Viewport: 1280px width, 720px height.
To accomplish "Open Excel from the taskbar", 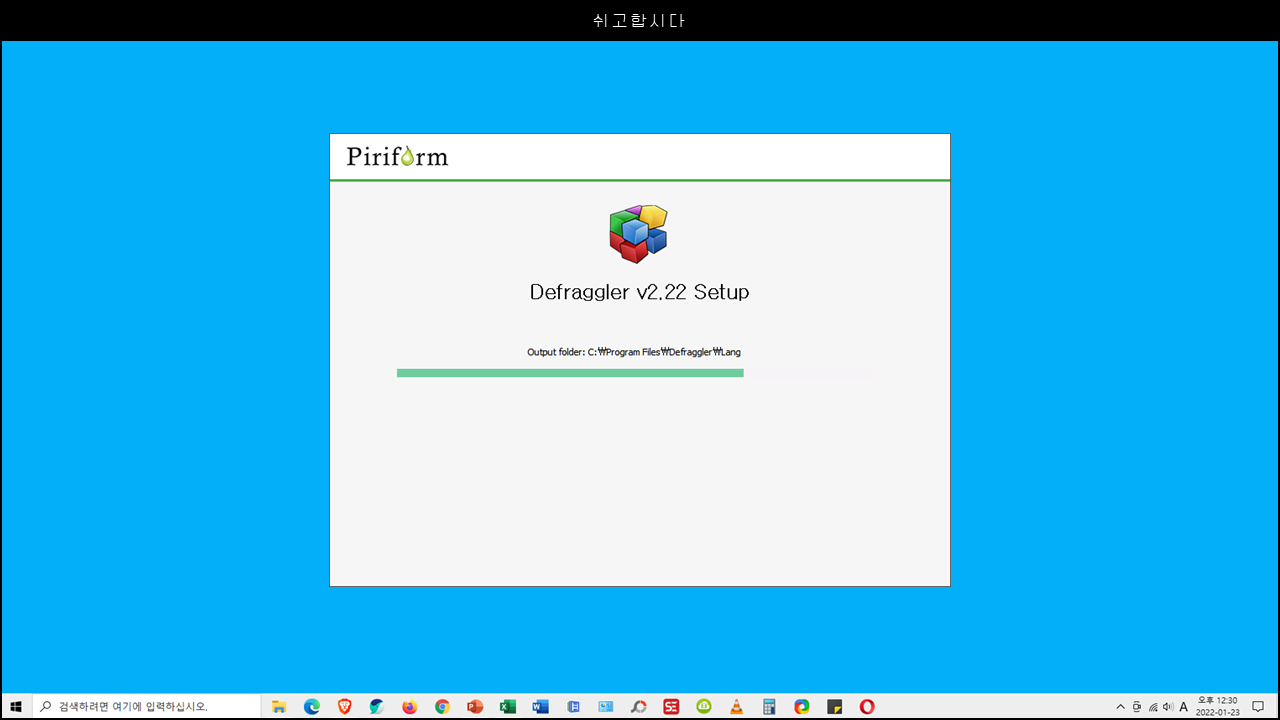I will click(x=507, y=706).
